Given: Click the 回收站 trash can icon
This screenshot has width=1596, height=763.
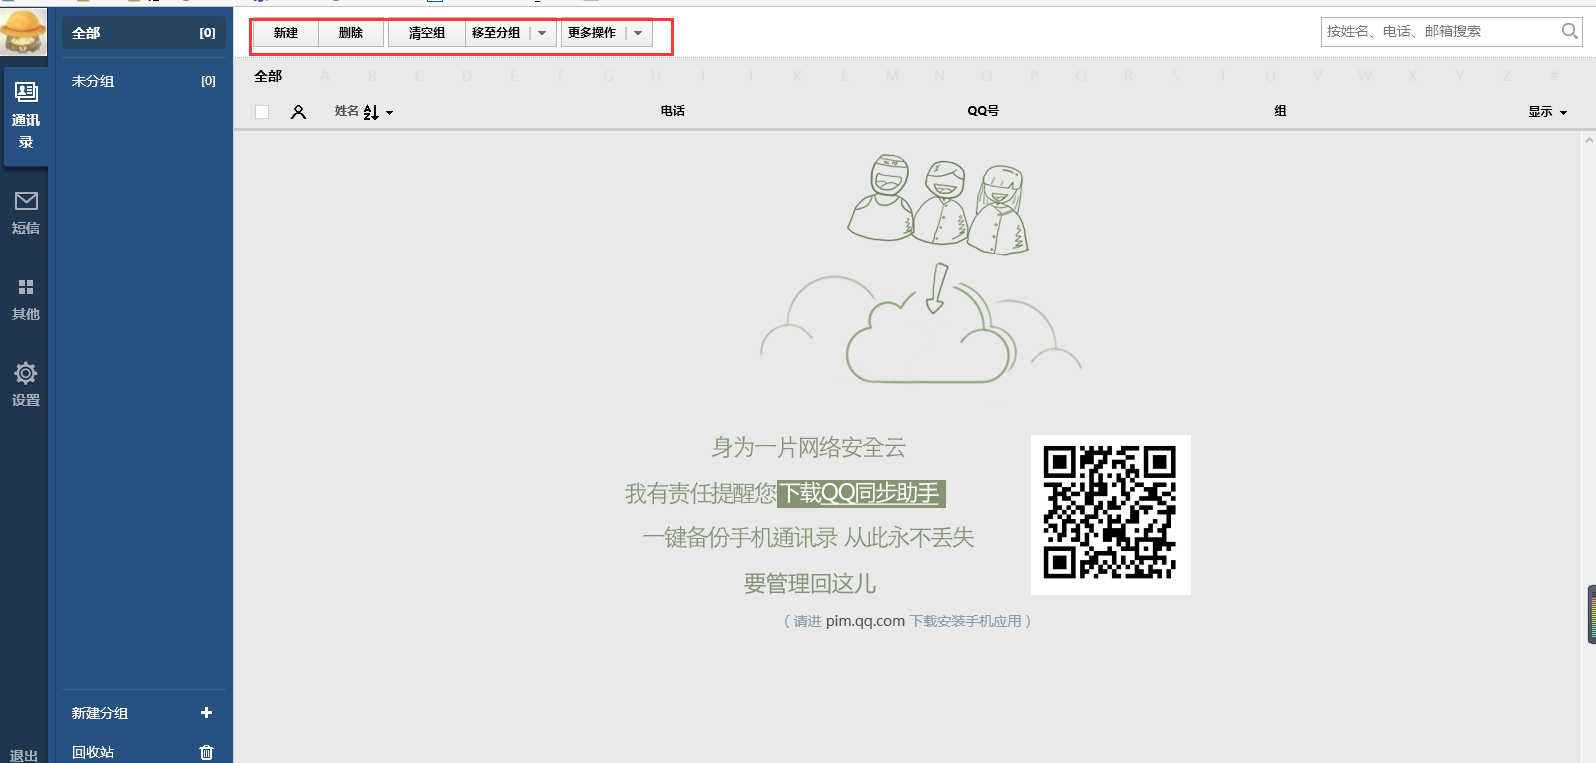Looking at the screenshot, I should (206, 752).
